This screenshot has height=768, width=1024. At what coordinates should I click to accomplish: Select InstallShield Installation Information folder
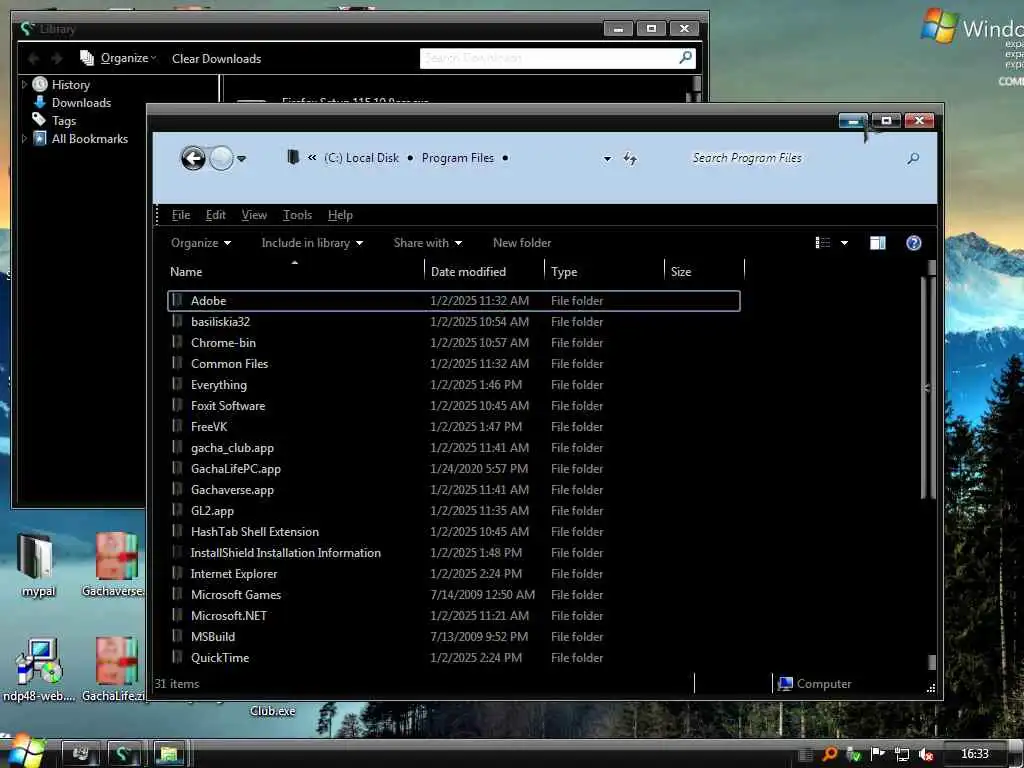coord(454,552)
